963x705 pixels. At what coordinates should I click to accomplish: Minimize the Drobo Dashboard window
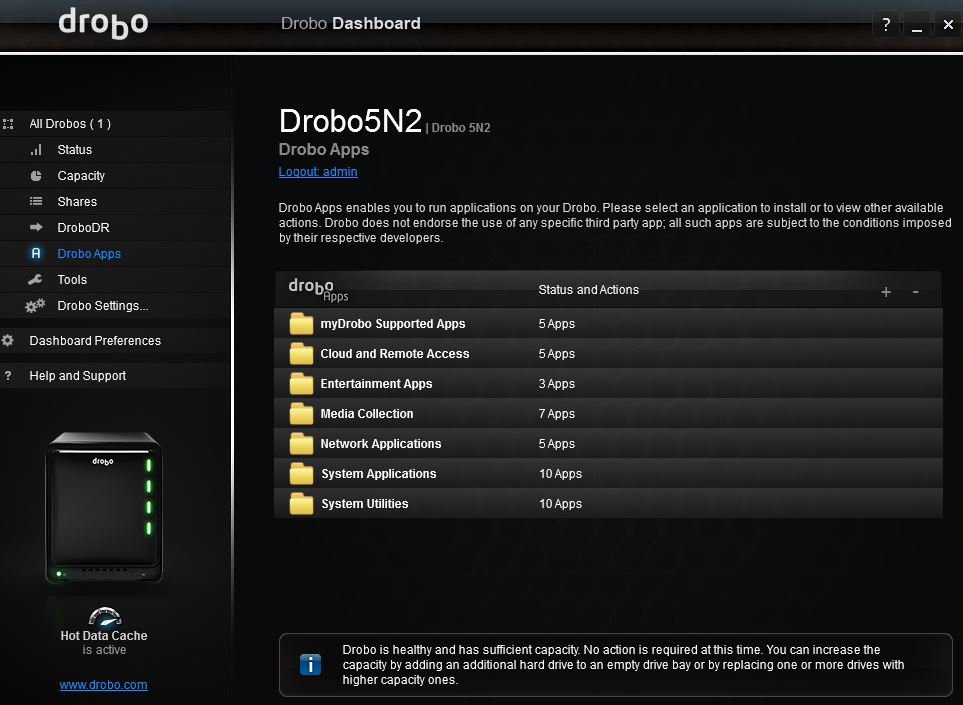[x=917, y=25]
